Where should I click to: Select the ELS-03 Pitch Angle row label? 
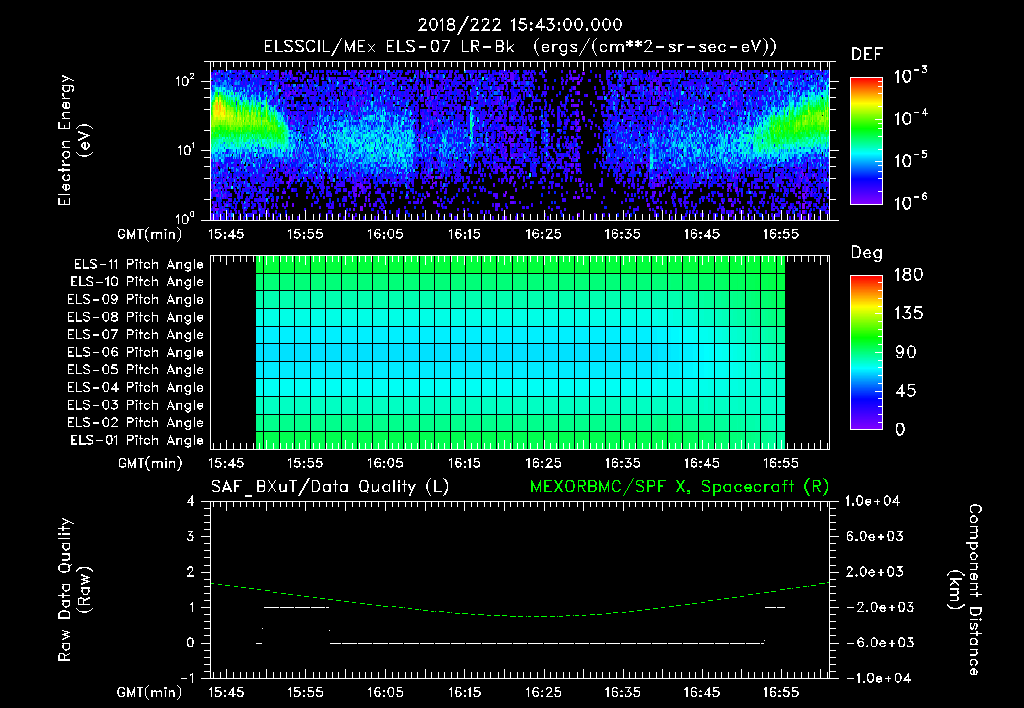point(136,406)
